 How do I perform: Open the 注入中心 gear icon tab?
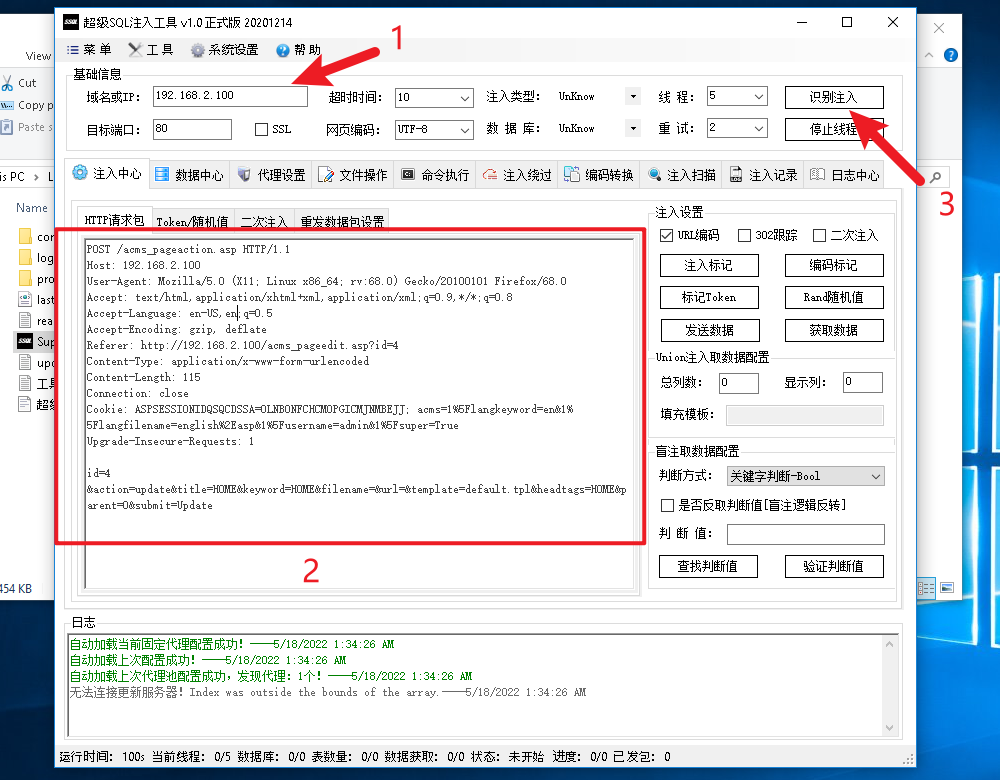coord(80,173)
